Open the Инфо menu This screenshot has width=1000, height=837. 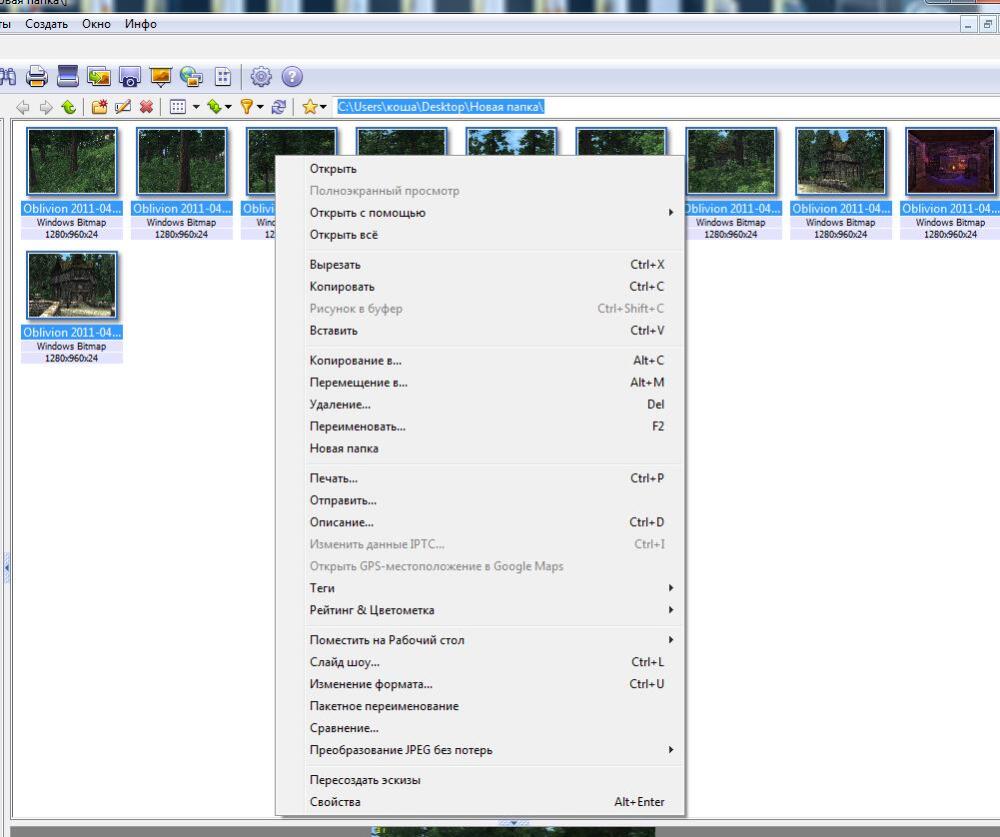tap(141, 24)
